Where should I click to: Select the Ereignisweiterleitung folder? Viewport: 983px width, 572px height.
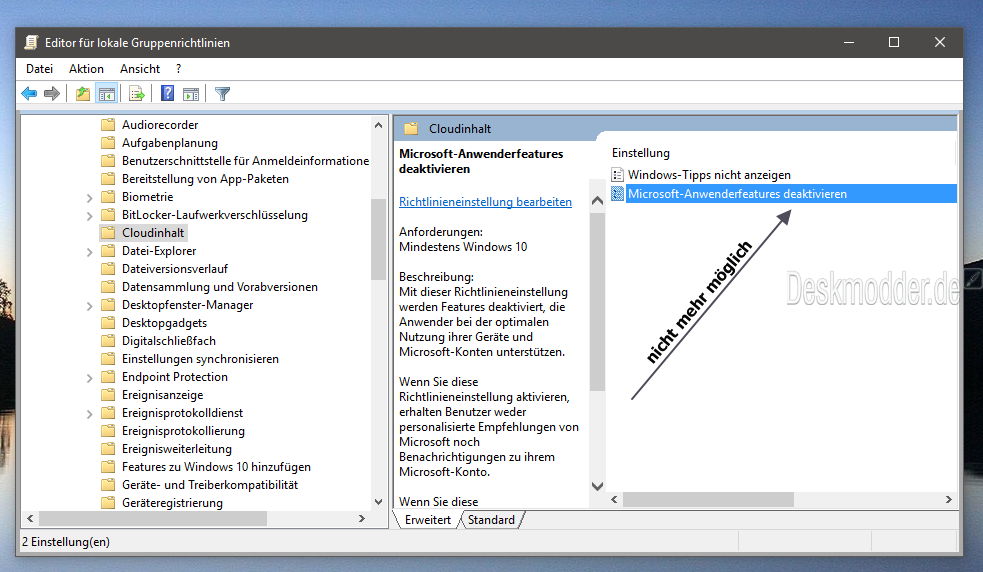click(x=177, y=449)
